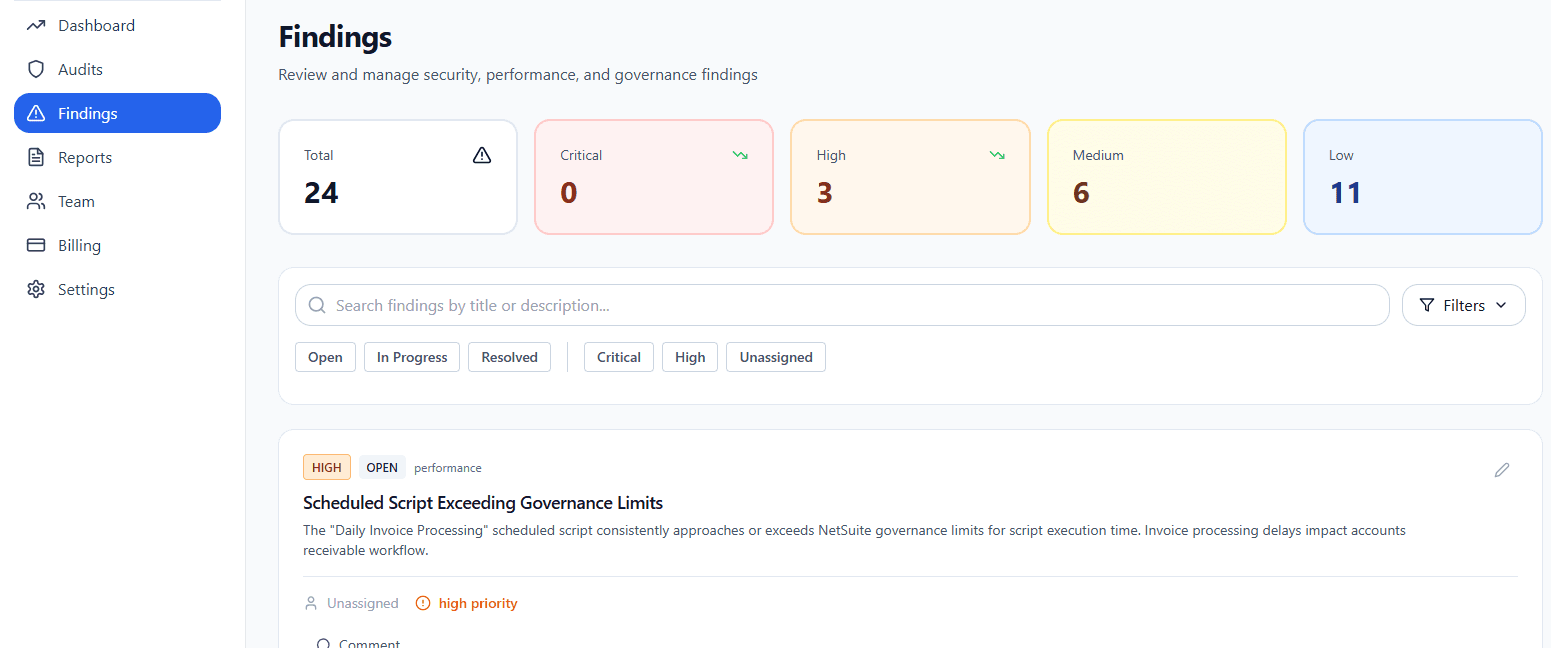The image size is (1551, 648).
Task: Select the Critical findings summary card
Action: point(654,177)
